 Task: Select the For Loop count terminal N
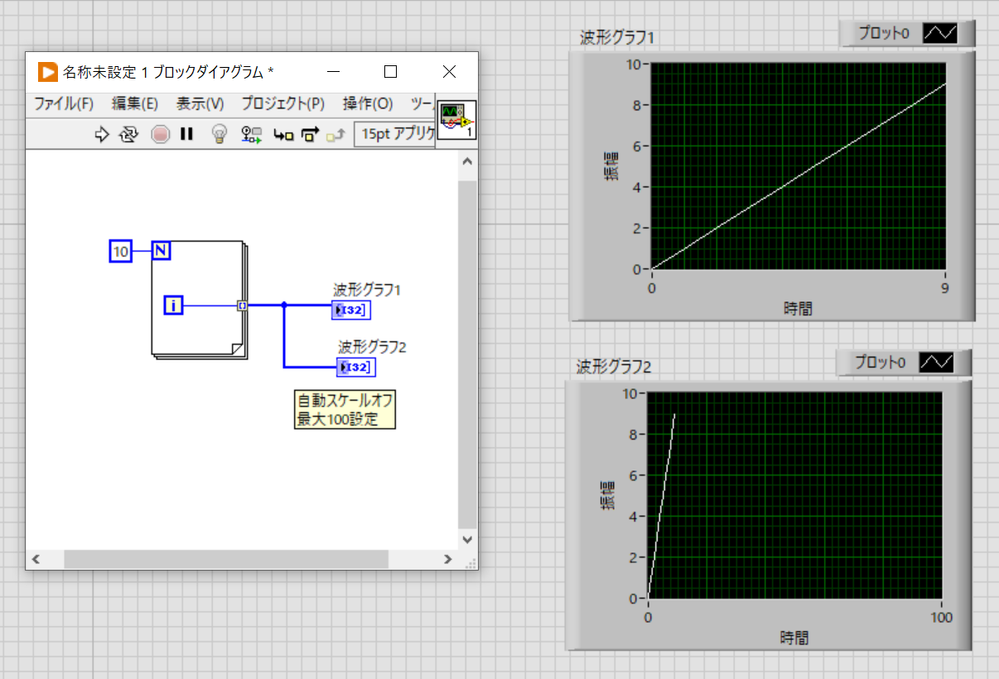(161, 250)
